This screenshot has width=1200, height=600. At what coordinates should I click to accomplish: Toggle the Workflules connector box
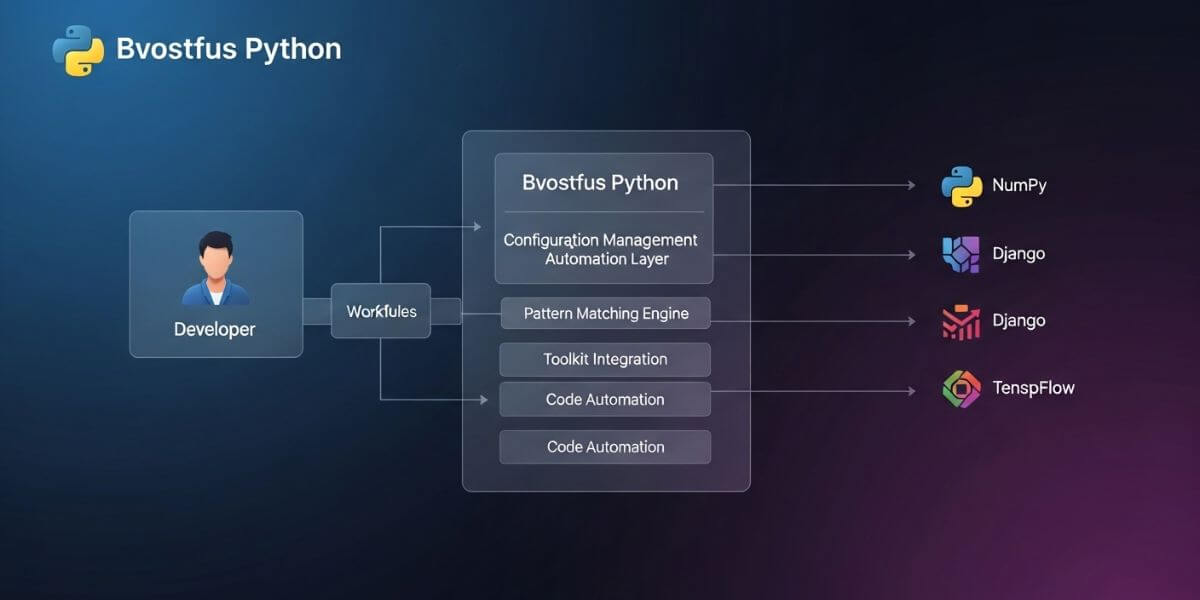click(383, 311)
